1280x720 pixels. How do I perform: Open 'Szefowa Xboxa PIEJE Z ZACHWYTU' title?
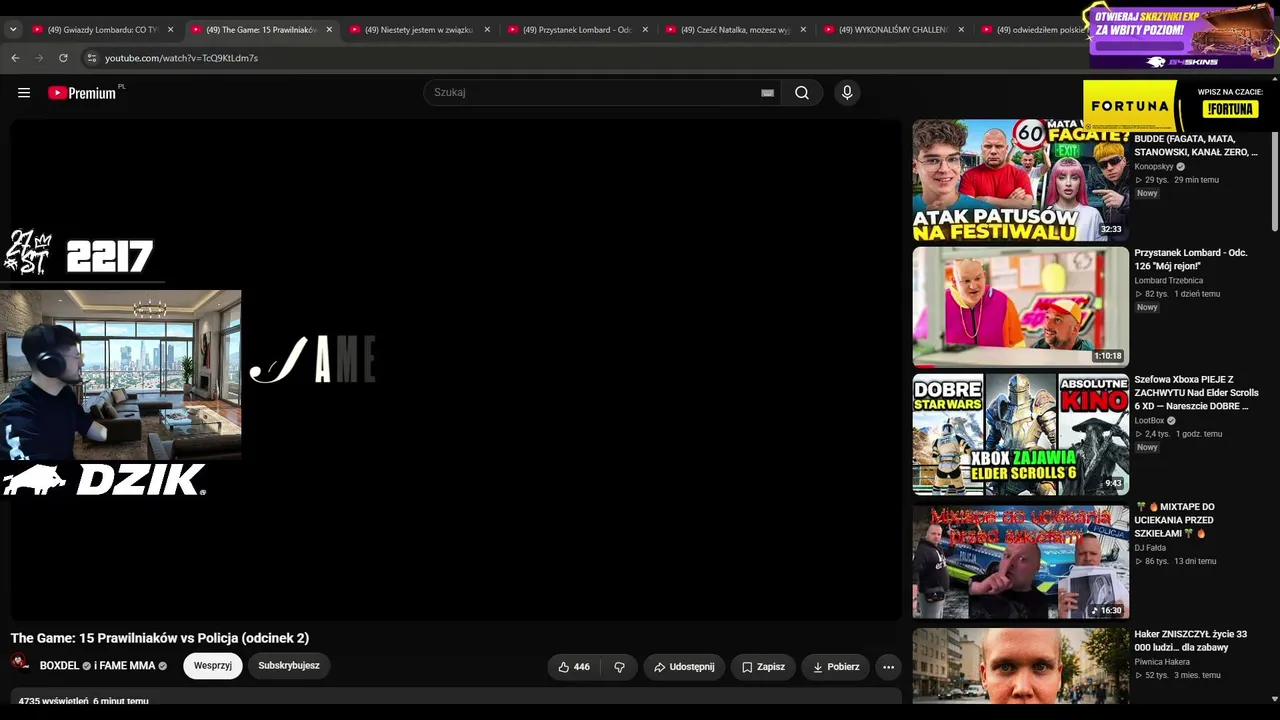coord(1196,393)
